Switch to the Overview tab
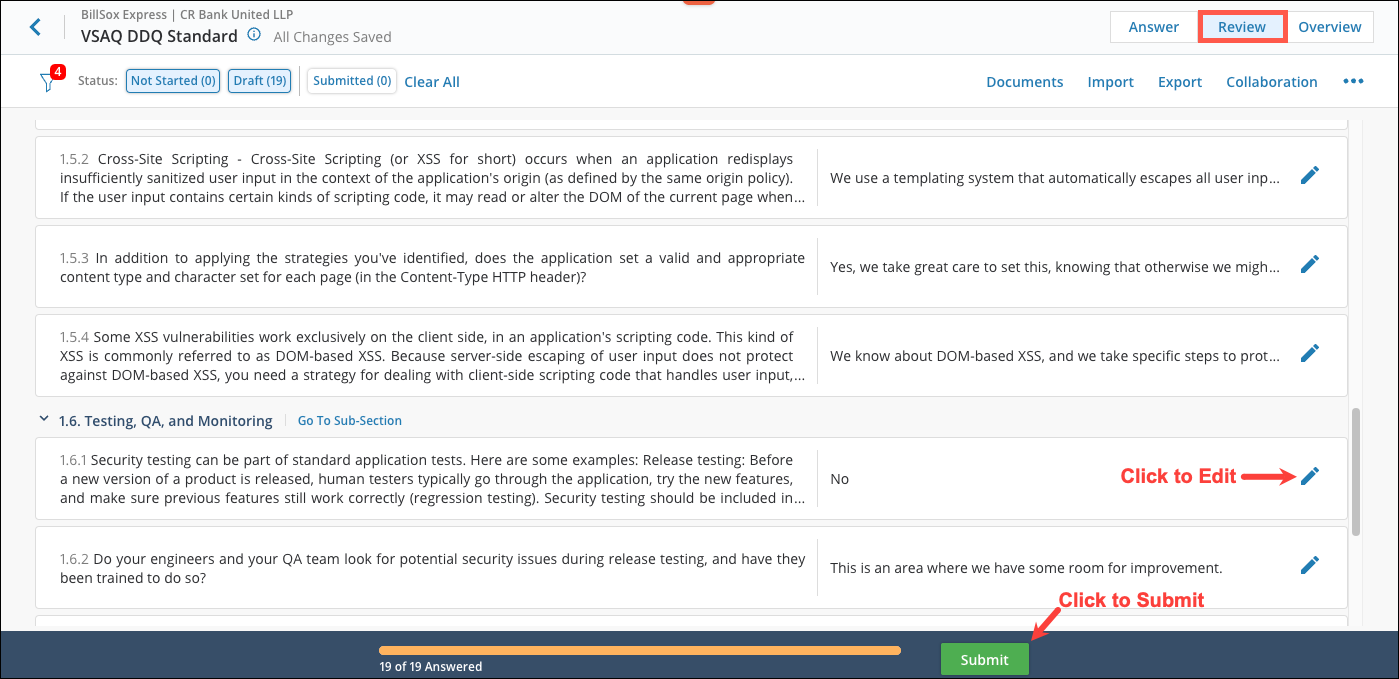Screen dimensions: 1399x679 [1329, 27]
